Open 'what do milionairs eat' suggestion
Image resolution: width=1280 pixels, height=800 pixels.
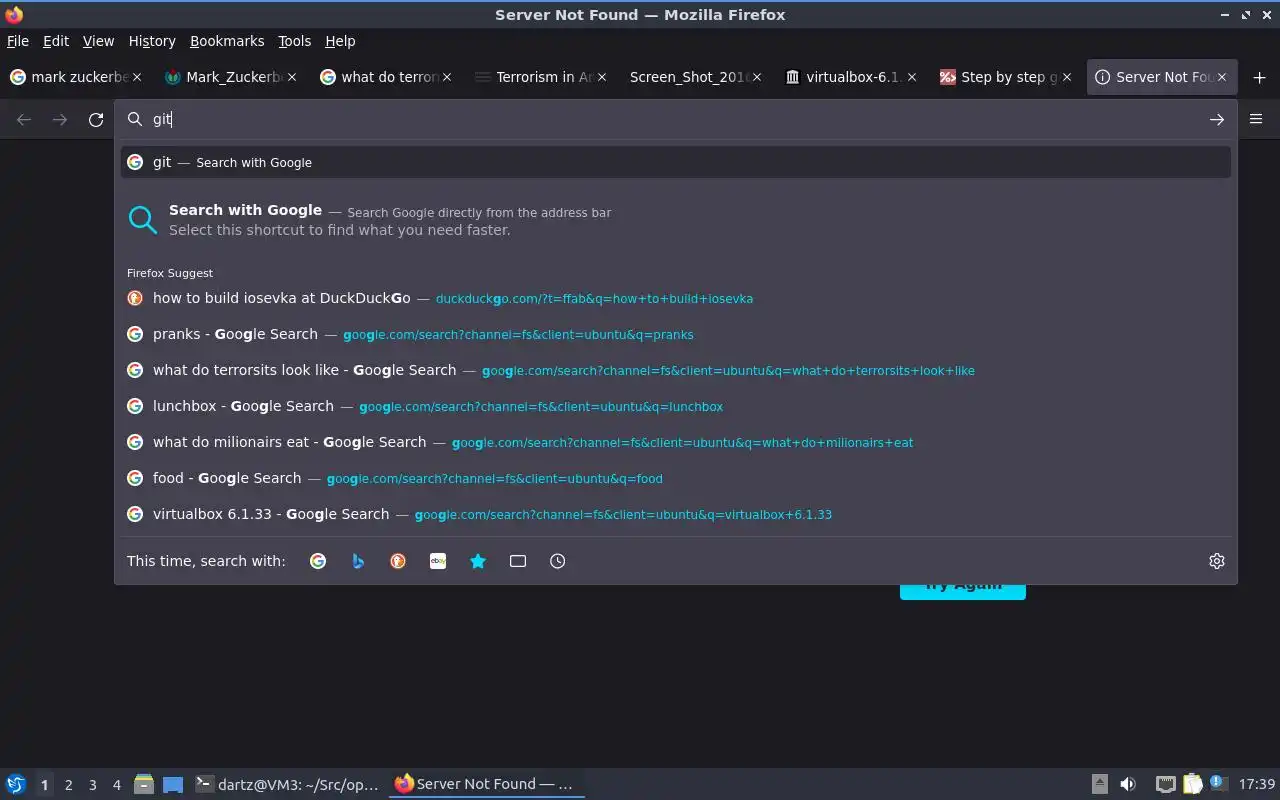[x=676, y=442]
